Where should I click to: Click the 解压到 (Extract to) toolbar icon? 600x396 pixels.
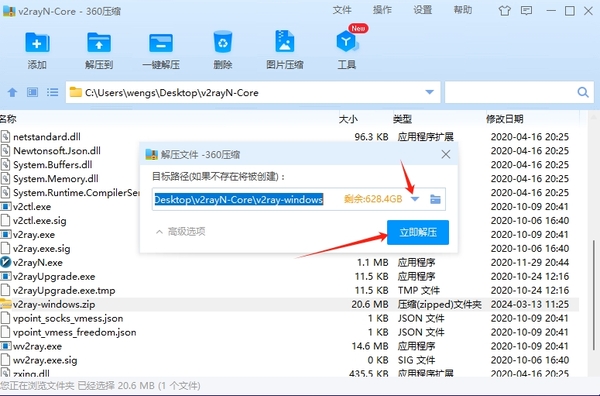tap(99, 42)
